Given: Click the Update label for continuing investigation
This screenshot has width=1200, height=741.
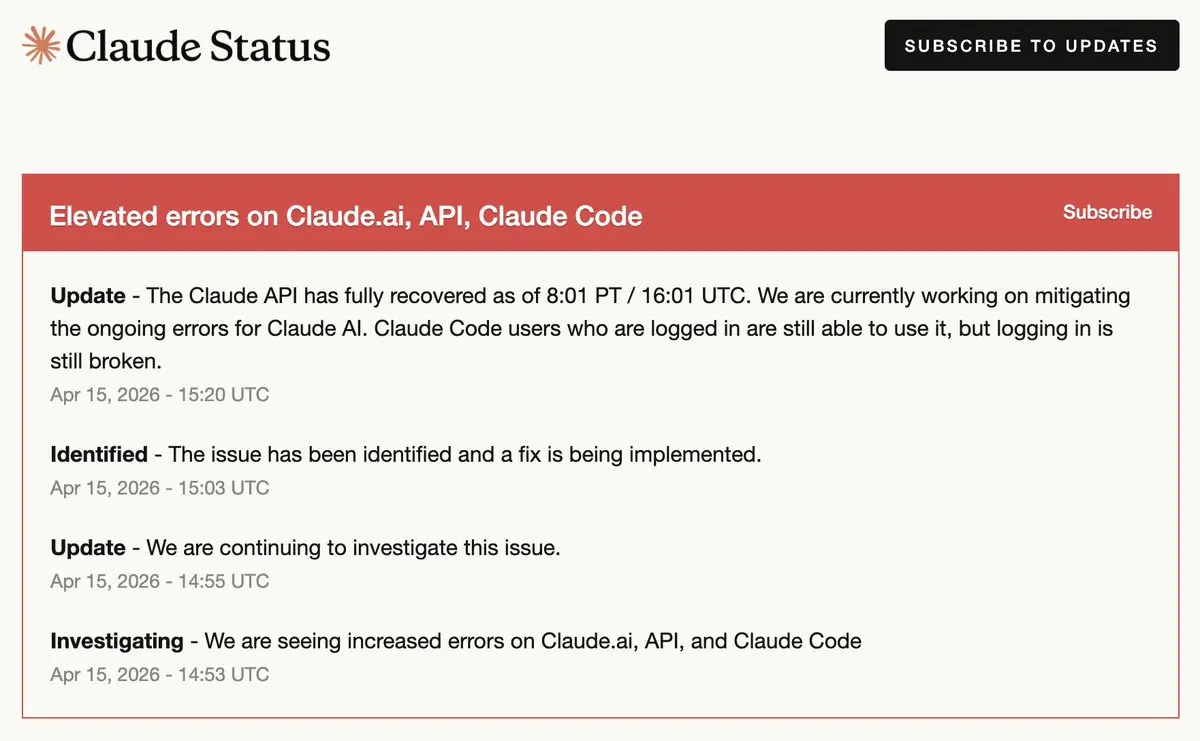Looking at the screenshot, I should click(88, 547).
